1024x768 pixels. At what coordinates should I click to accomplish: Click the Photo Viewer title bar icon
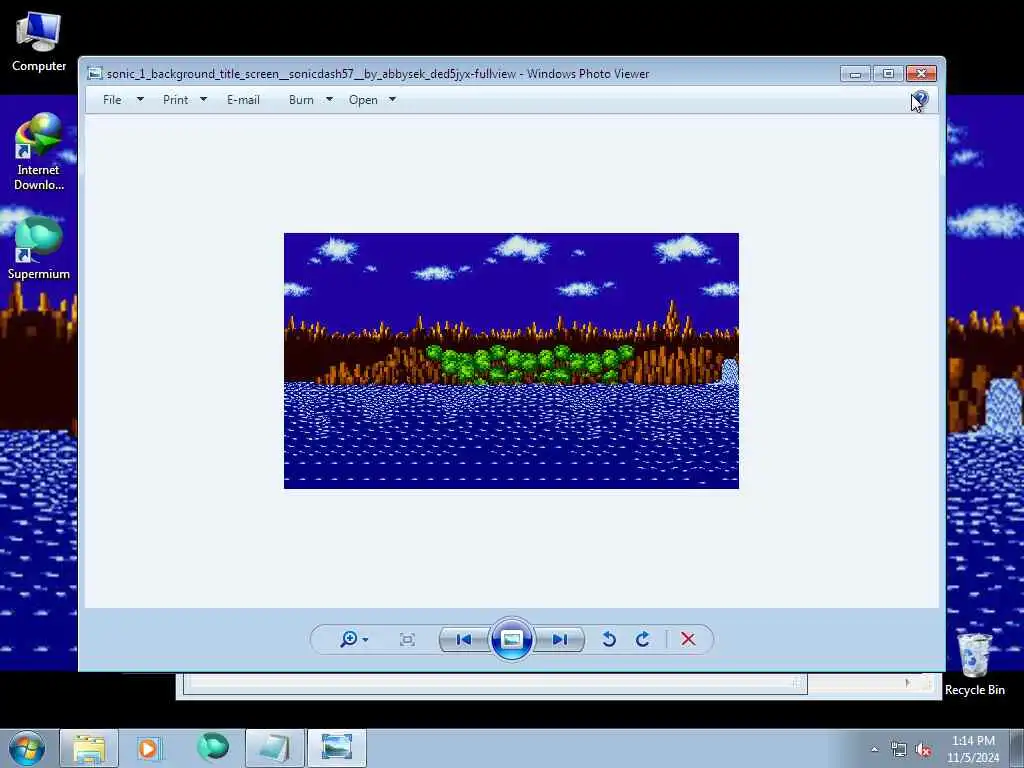pyautogui.click(x=95, y=74)
